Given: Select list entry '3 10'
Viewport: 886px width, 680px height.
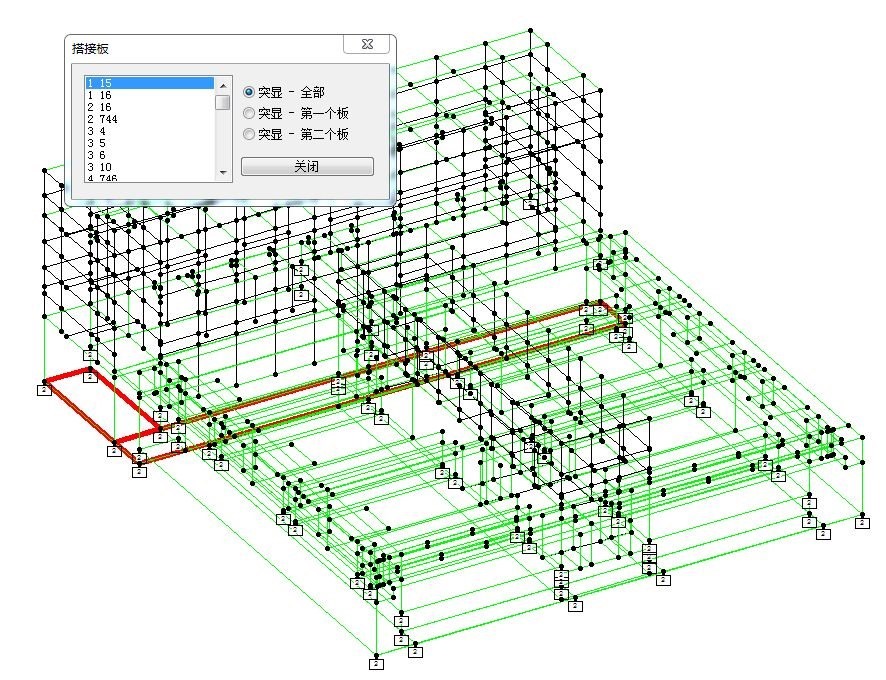Looking at the screenshot, I should 150,166.
